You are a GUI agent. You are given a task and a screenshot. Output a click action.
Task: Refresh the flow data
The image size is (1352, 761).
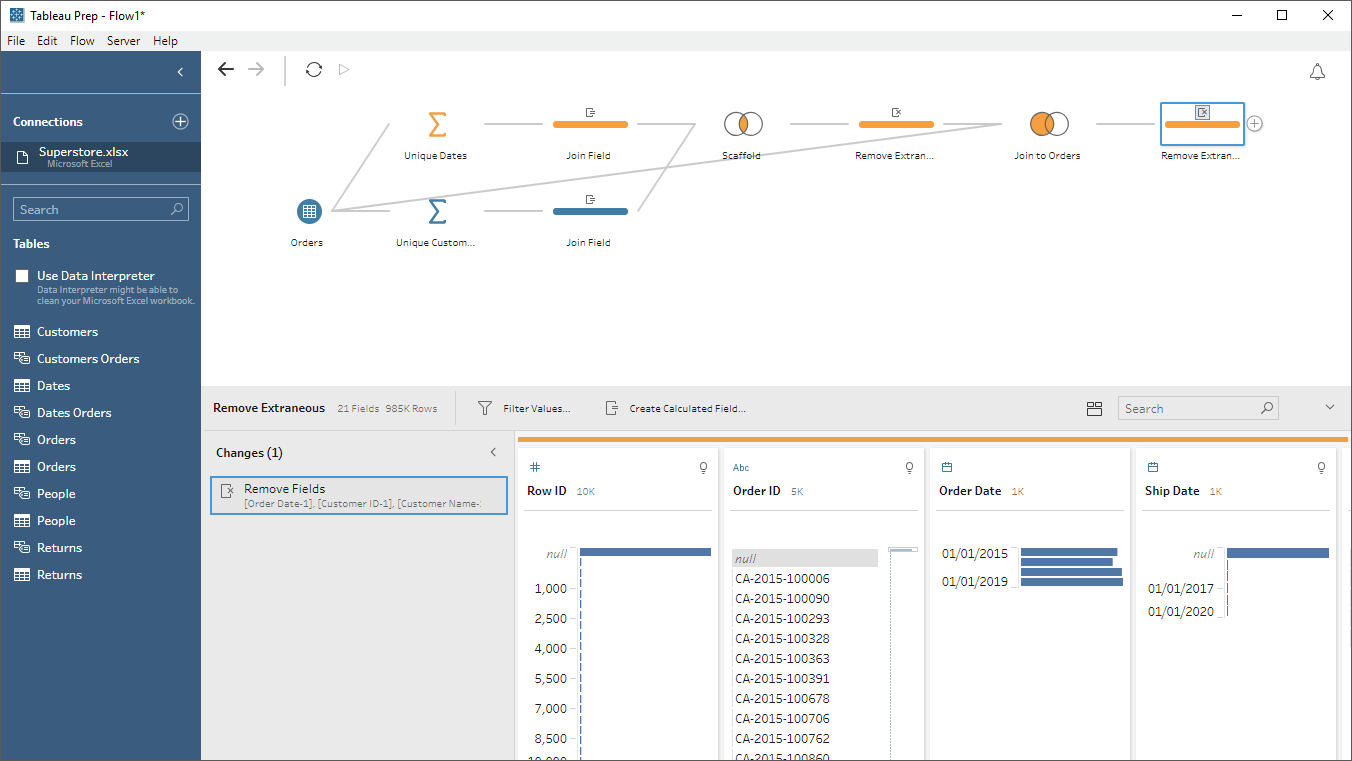[314, 69]
